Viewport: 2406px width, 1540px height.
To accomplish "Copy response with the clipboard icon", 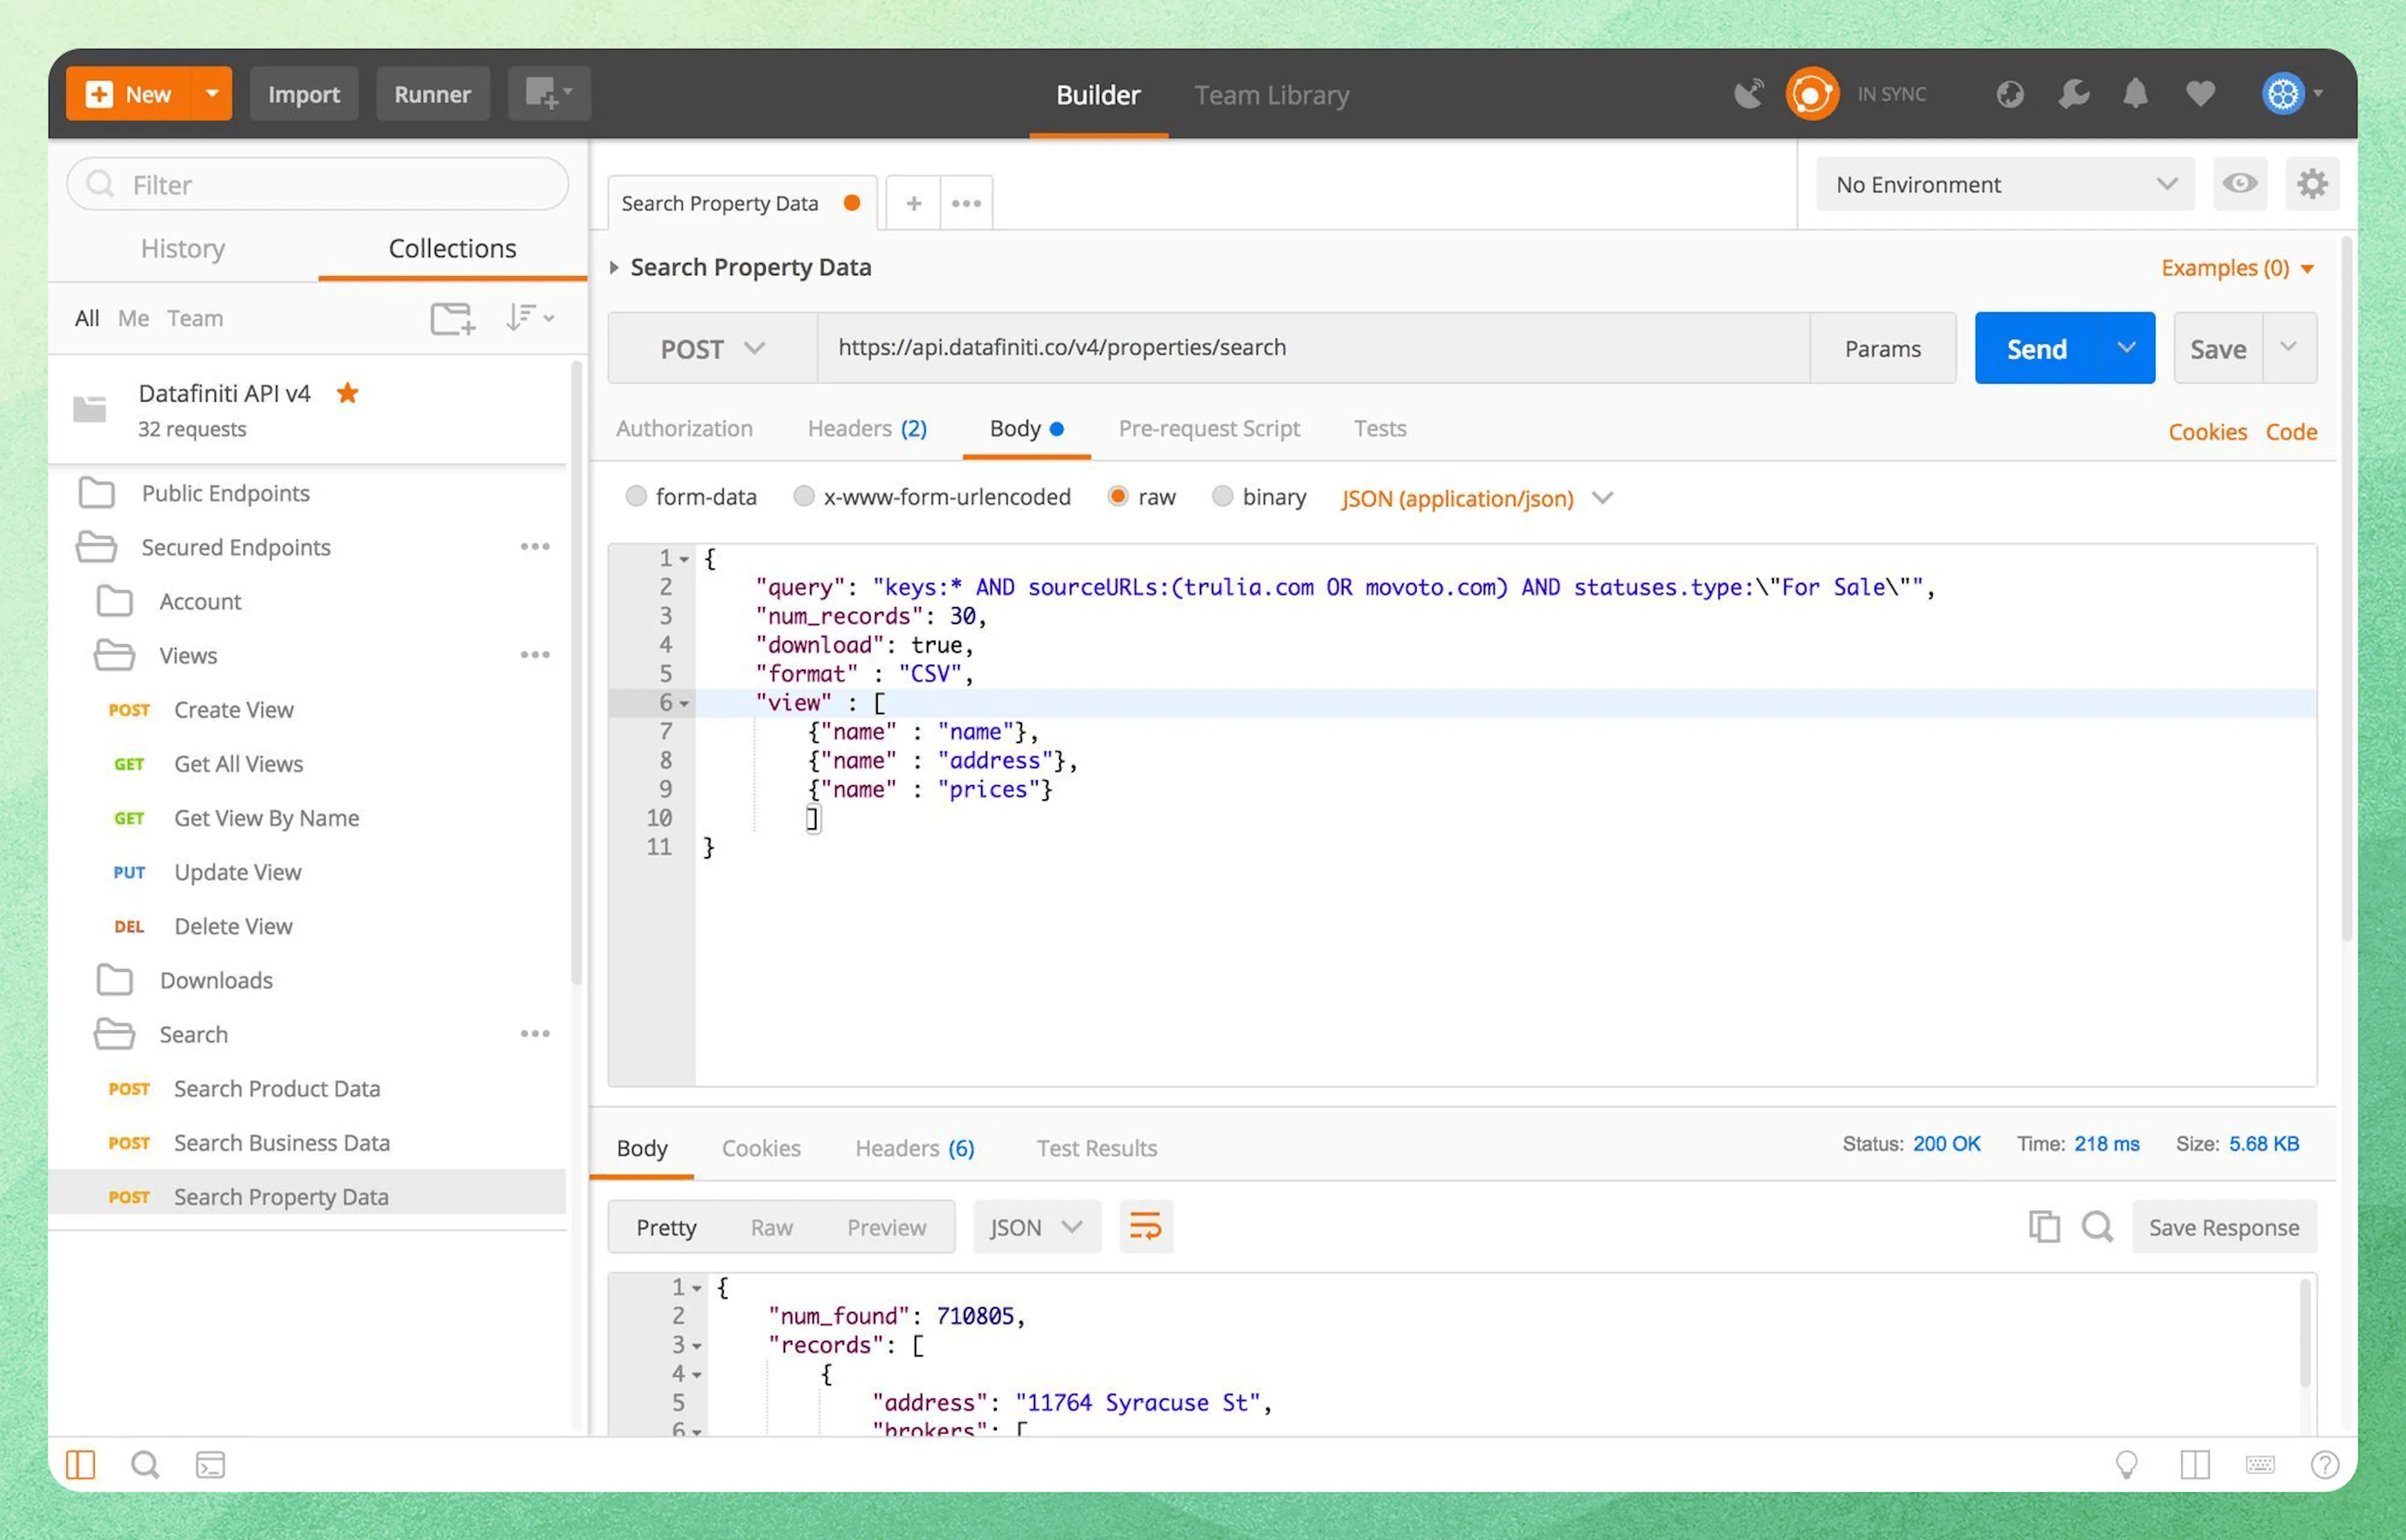I will (x=2043, y=1227).
